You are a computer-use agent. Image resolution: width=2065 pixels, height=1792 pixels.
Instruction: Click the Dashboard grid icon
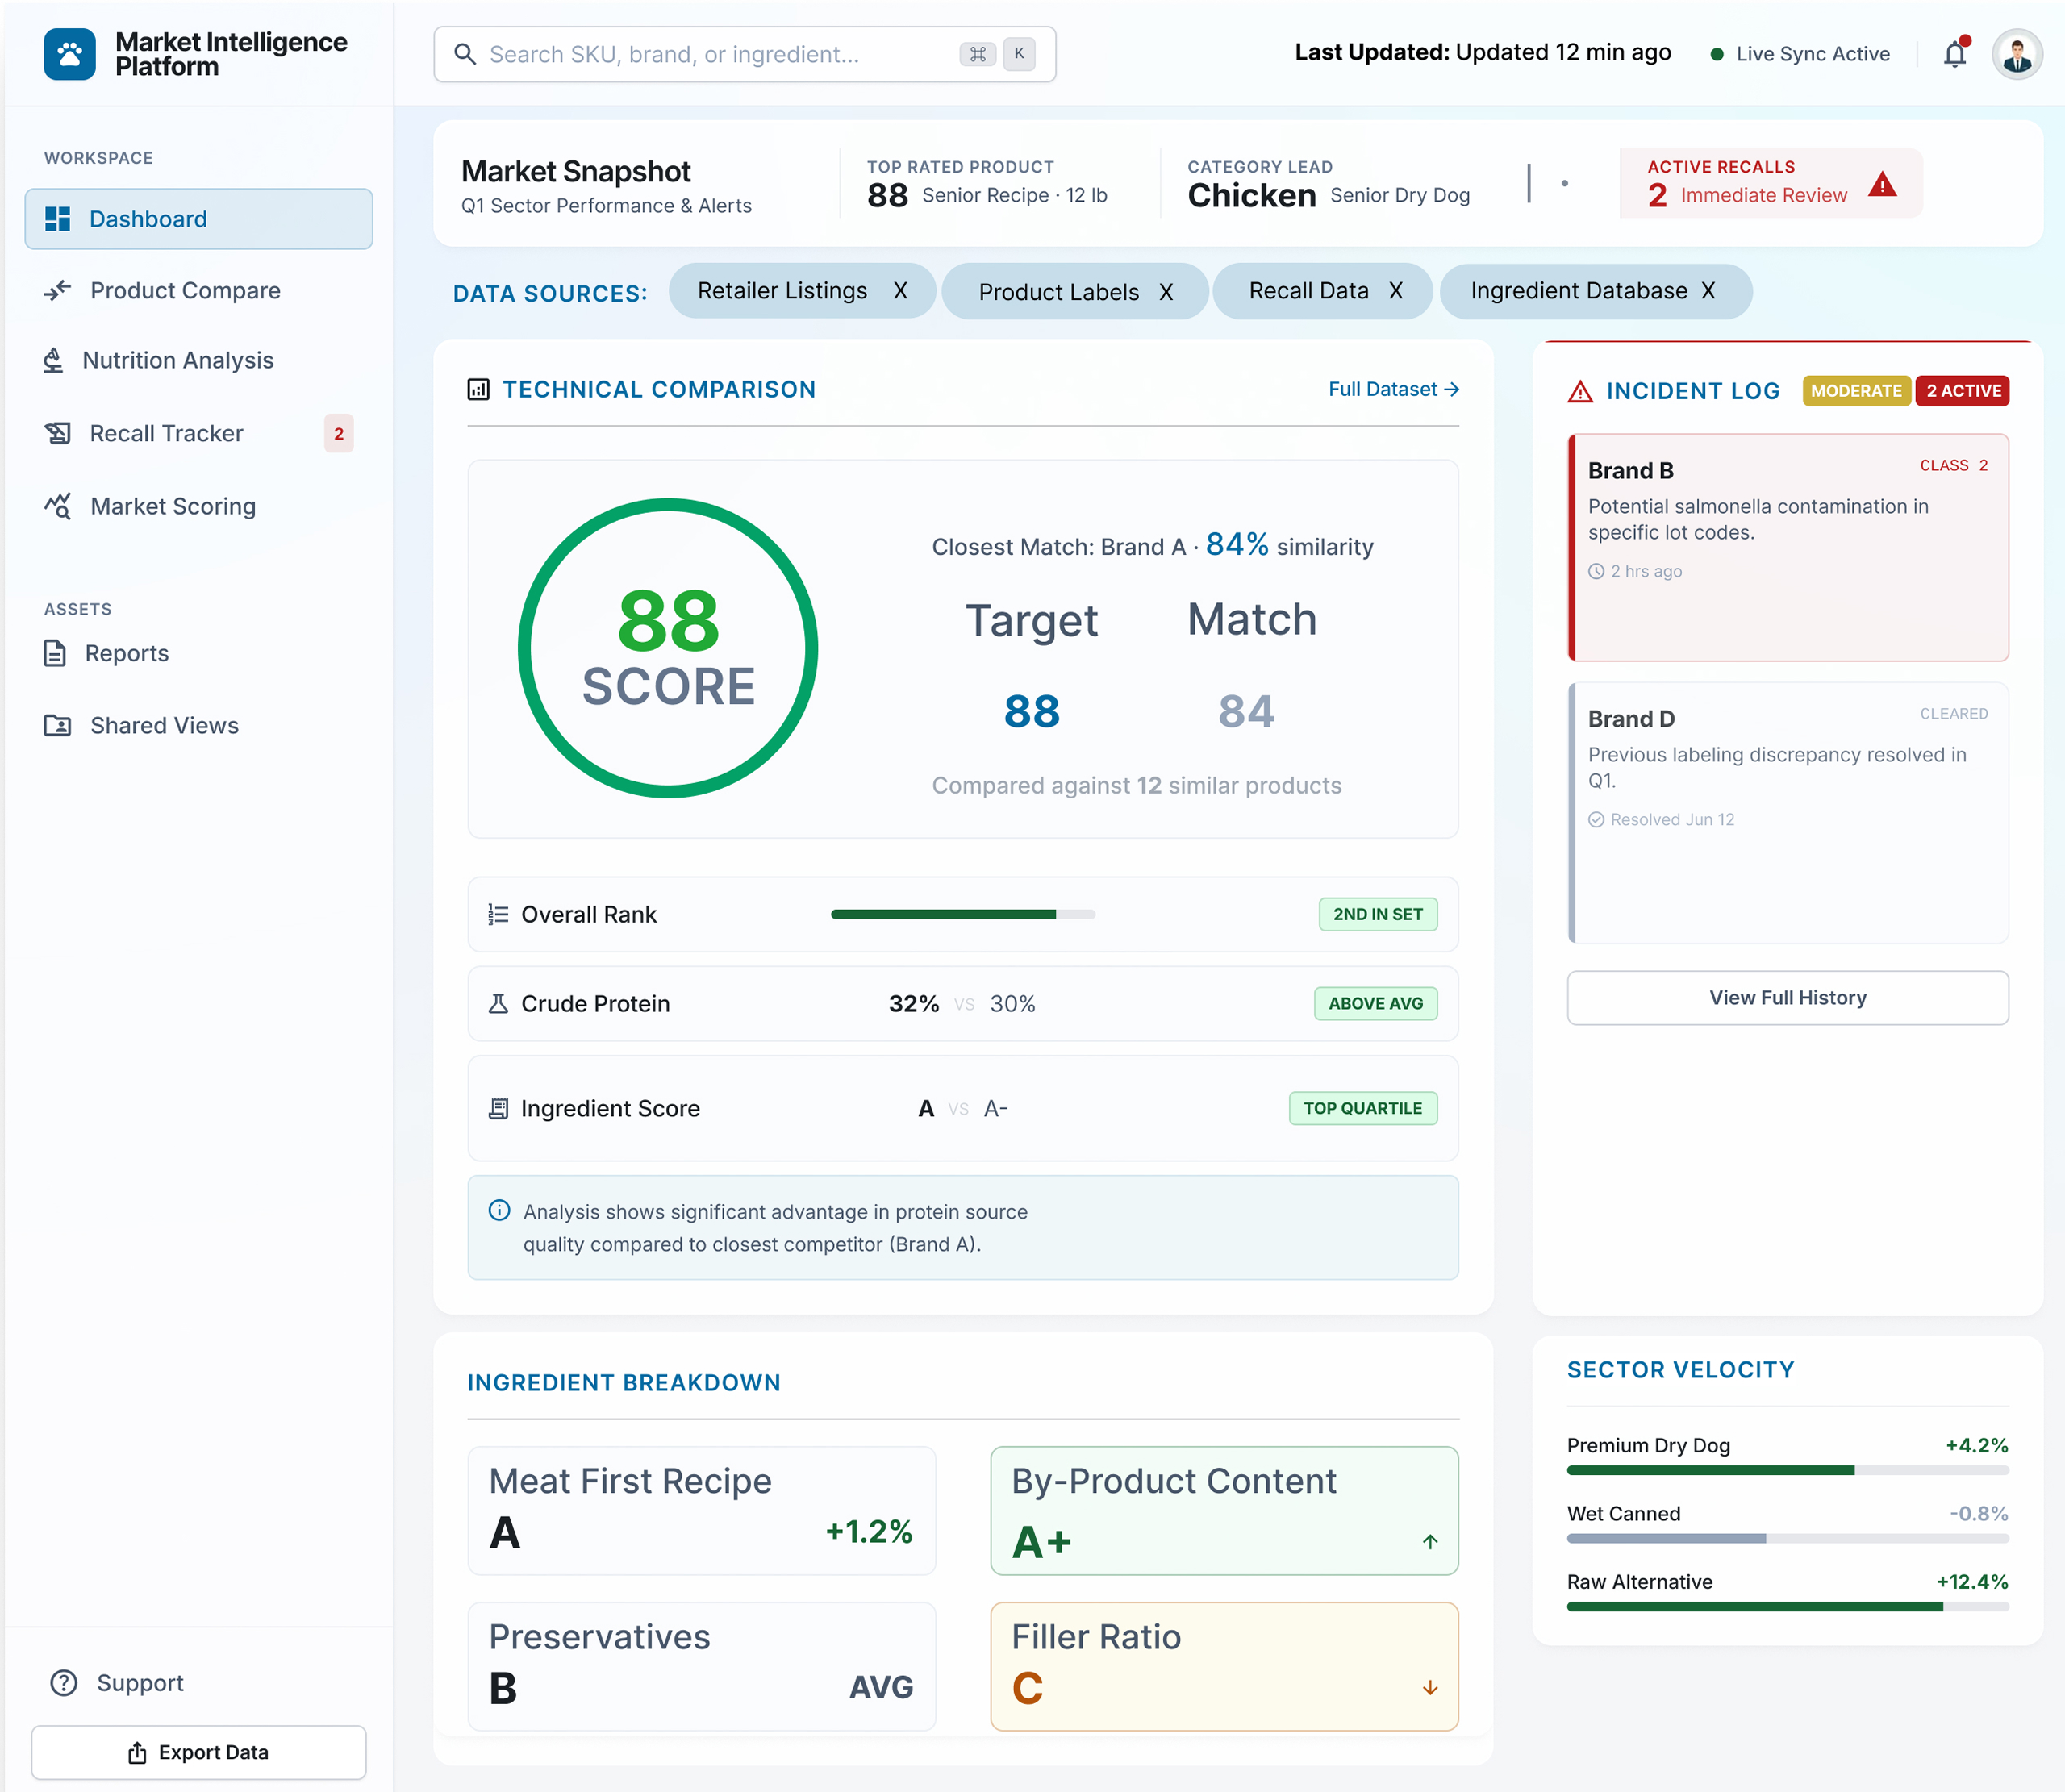[x=58, y=219]
